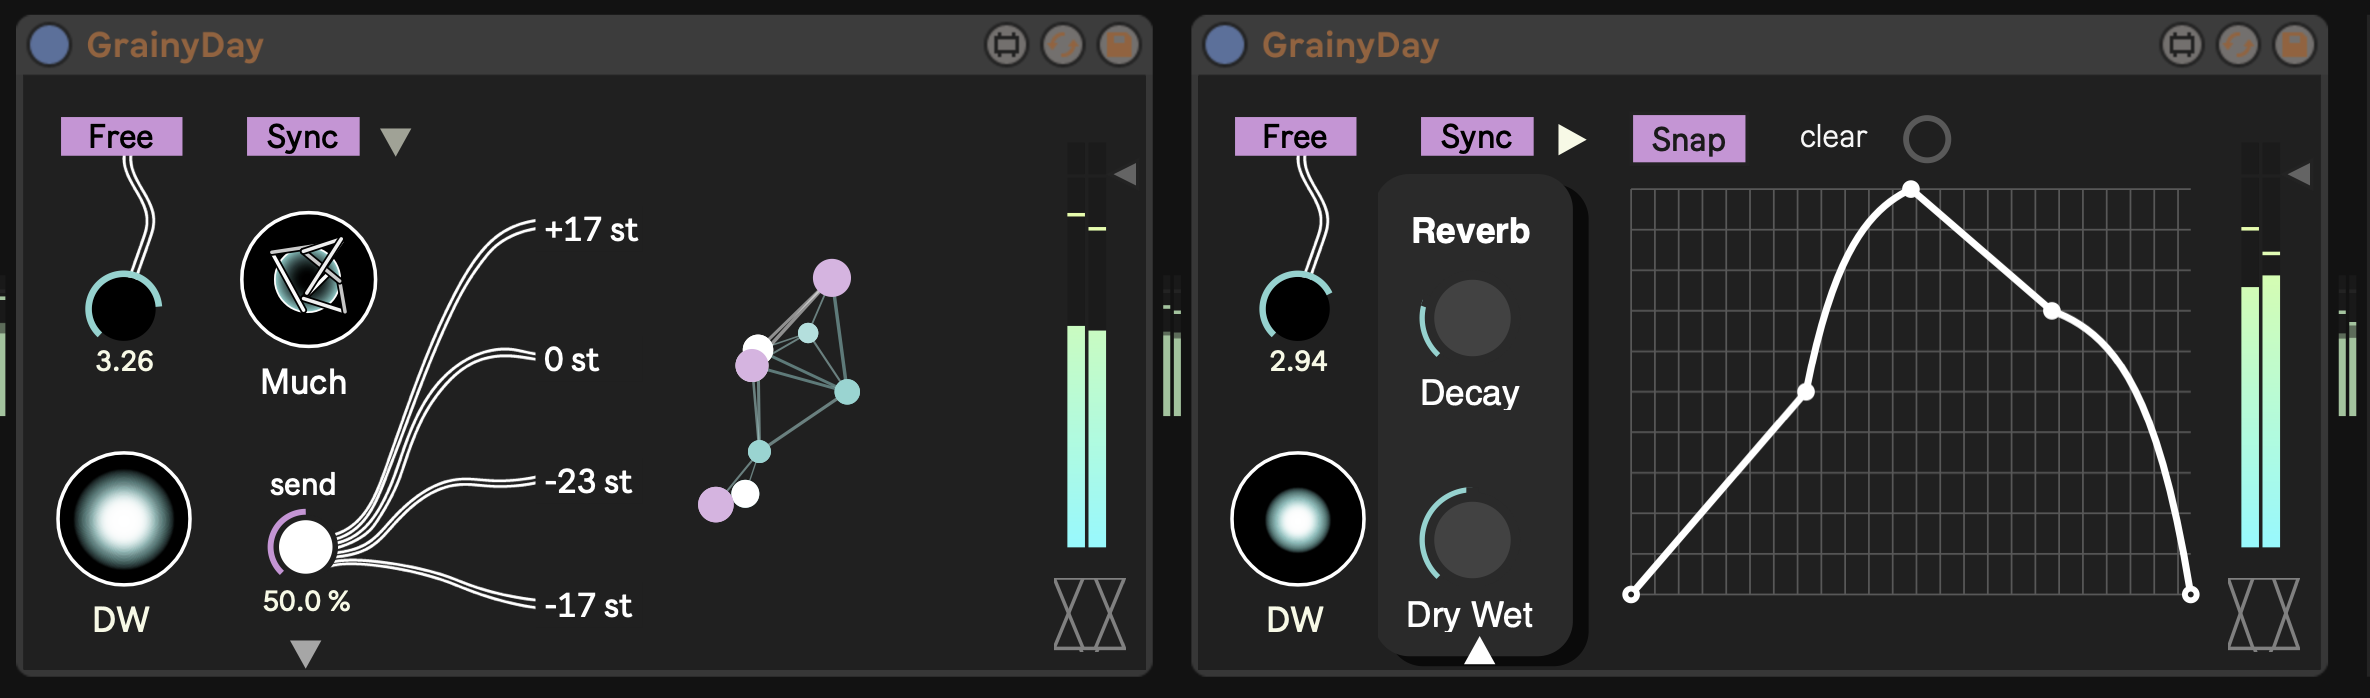Select Free mode on the left device
2370x698 pixels.
point(121,136)
